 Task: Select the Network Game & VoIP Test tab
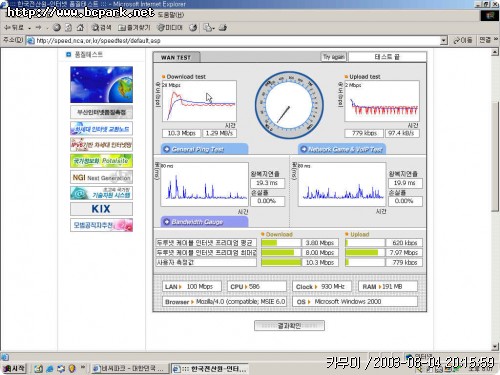click(x=342, y=149)
